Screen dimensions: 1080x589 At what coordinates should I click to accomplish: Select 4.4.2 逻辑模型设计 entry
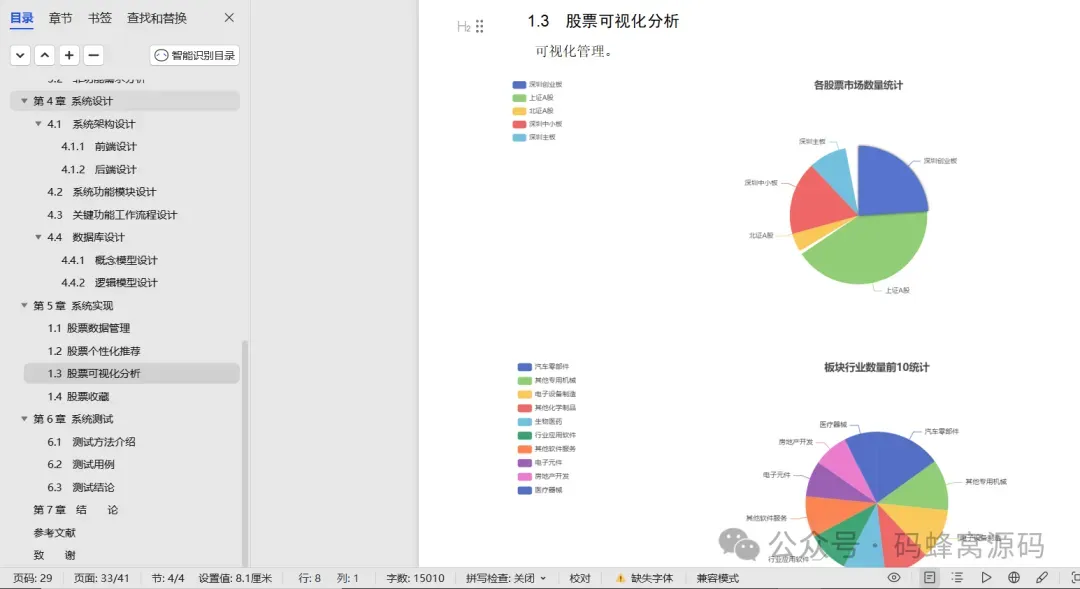109,283
